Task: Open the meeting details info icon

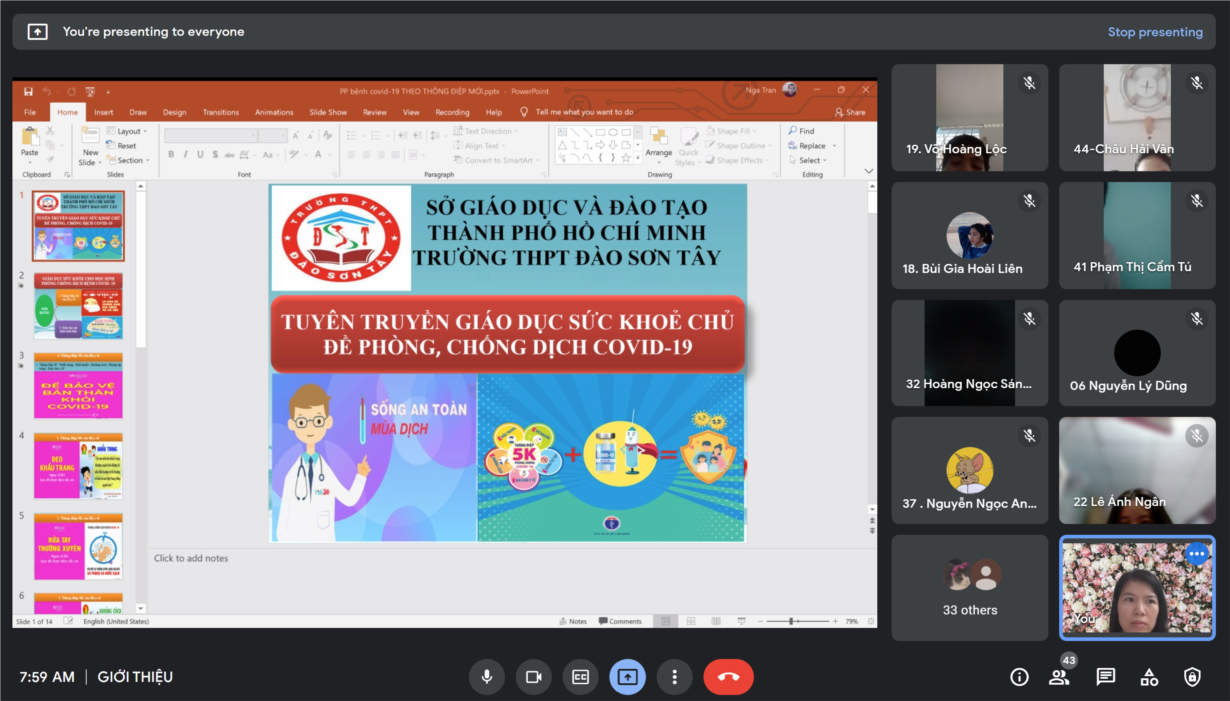Action: 1019,677
